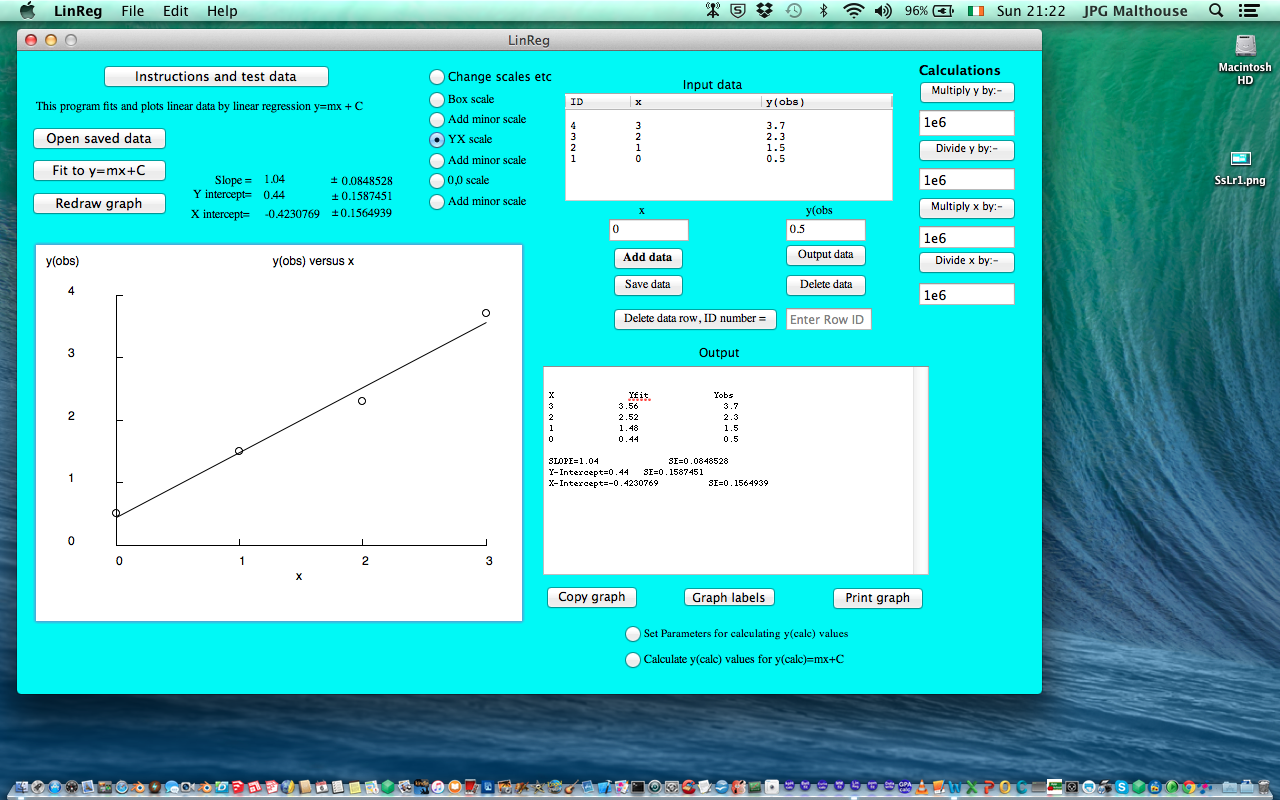Click the volume speaker icon
The width and height of the screenshot is (1280, 800).
click(882, 11)
